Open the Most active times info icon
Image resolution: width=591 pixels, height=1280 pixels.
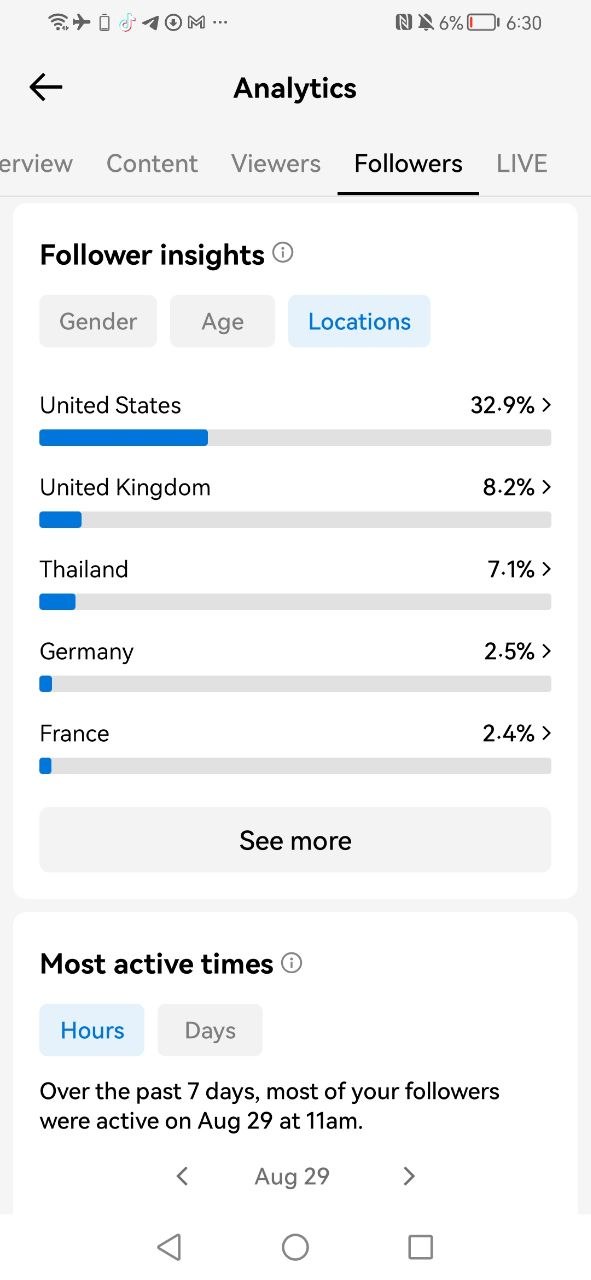click(291, 963)
